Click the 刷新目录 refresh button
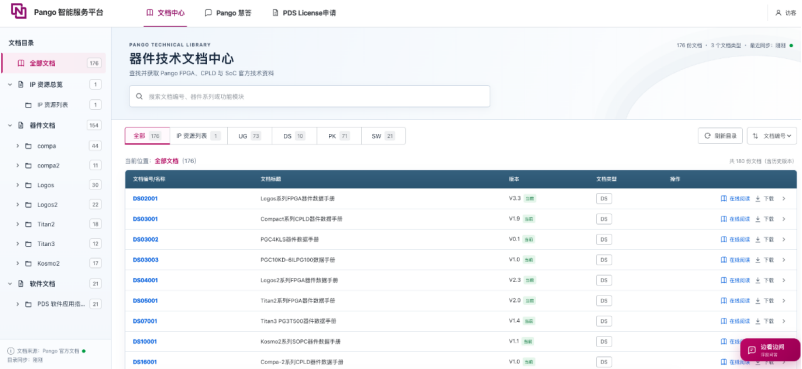The image size is (802, 369). pos(720,136)
